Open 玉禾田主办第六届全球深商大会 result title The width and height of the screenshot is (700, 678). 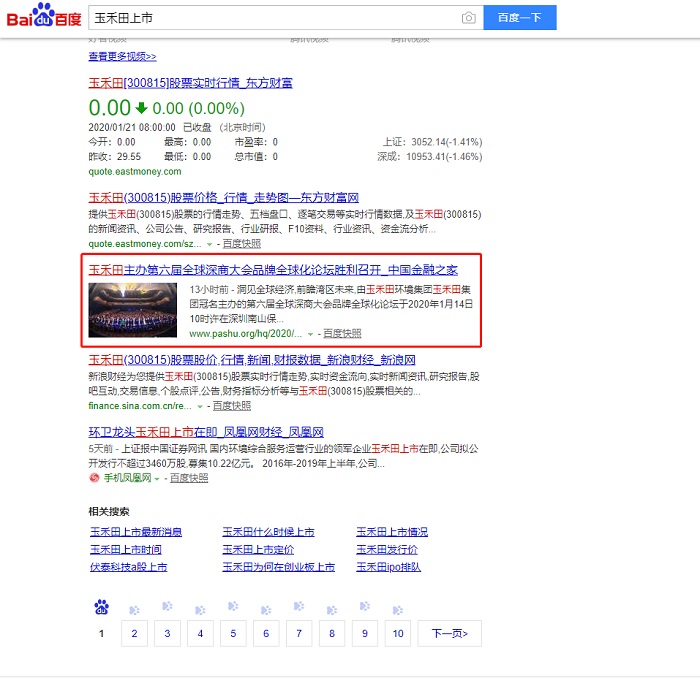coord(273,270)
